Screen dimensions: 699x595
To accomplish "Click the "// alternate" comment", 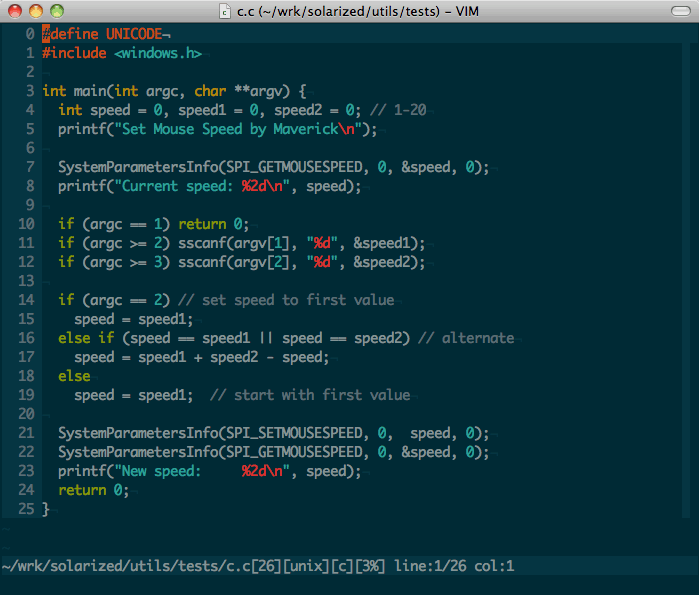I will click(x=466, y=338).
